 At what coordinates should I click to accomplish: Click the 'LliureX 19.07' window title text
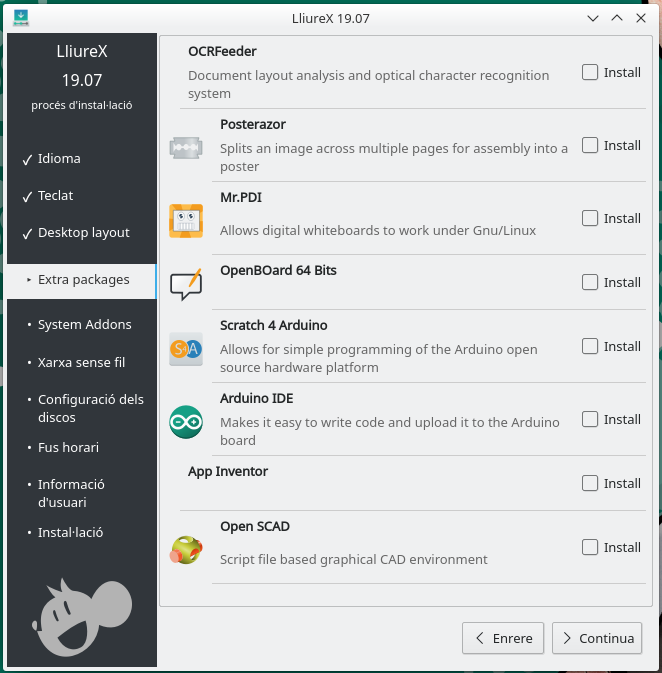coord(331,18)
